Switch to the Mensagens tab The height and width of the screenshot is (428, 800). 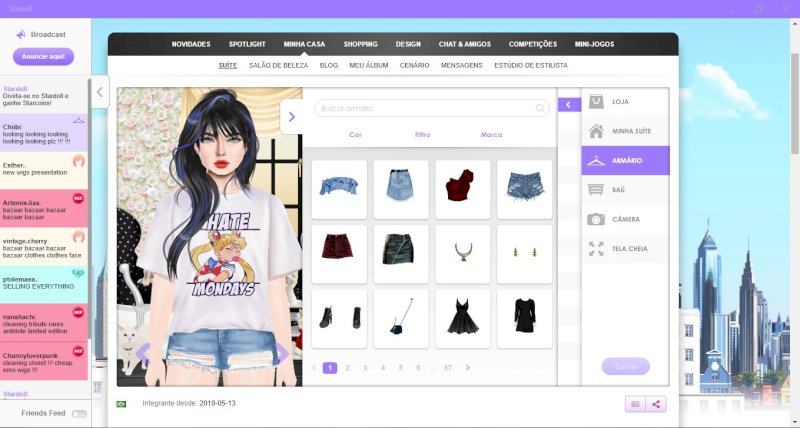coord(462,65)
